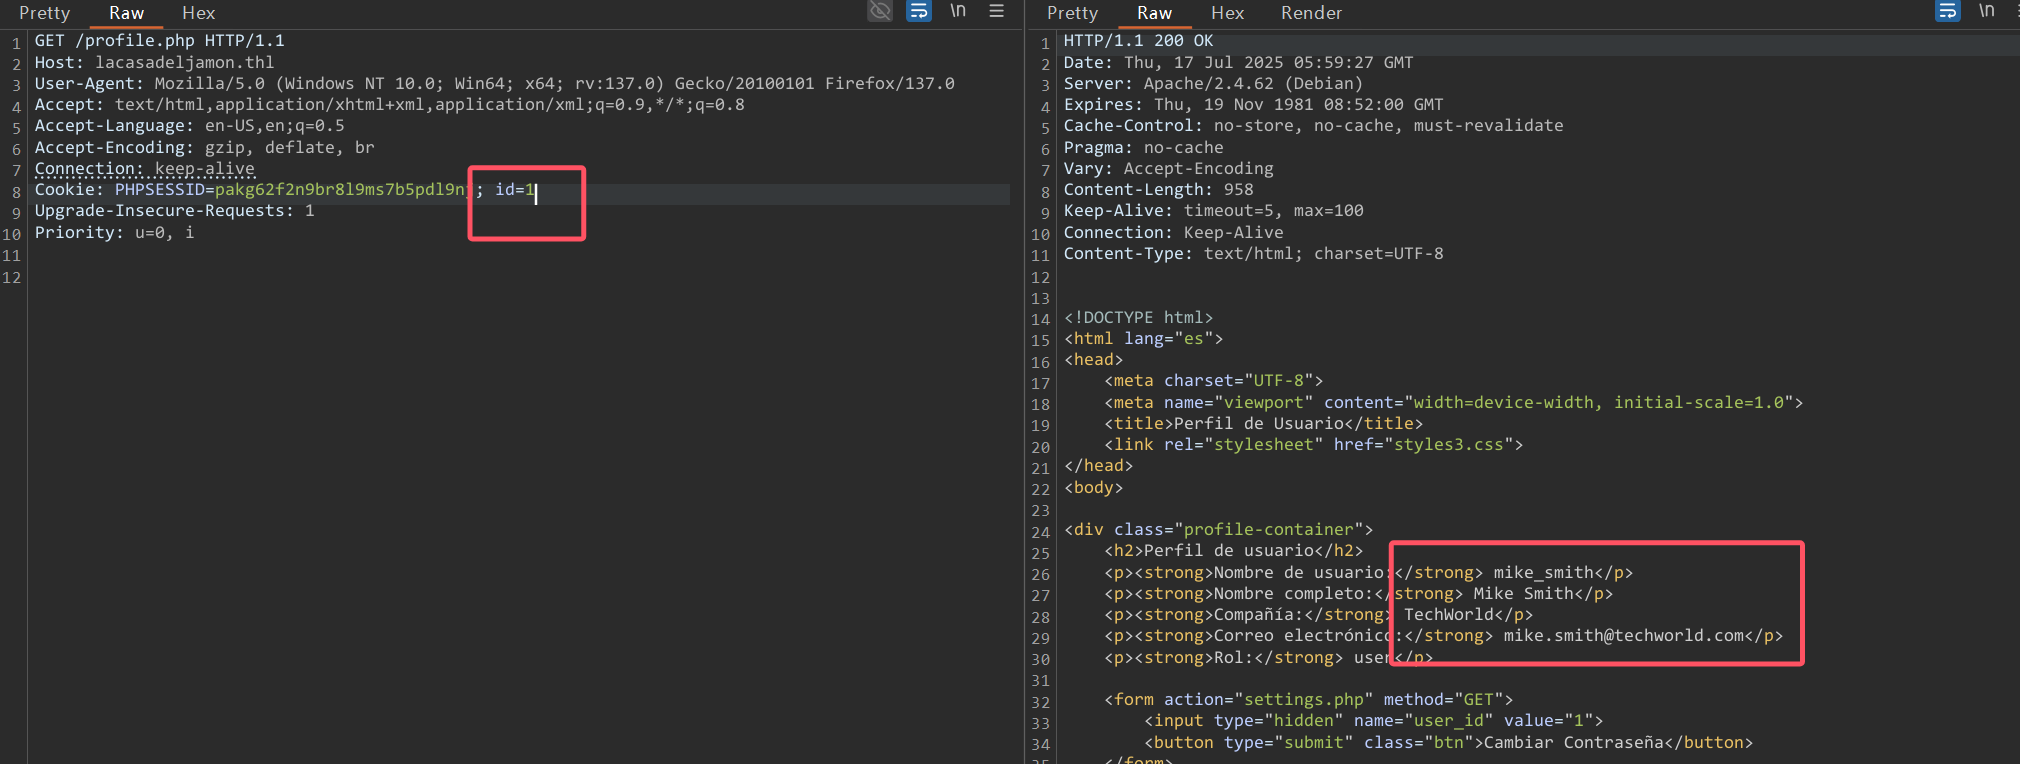Click the 'Server: Apache/2.4.62 (Debian)' header
Screen dimensions: 2020x764
[1213, 84]
